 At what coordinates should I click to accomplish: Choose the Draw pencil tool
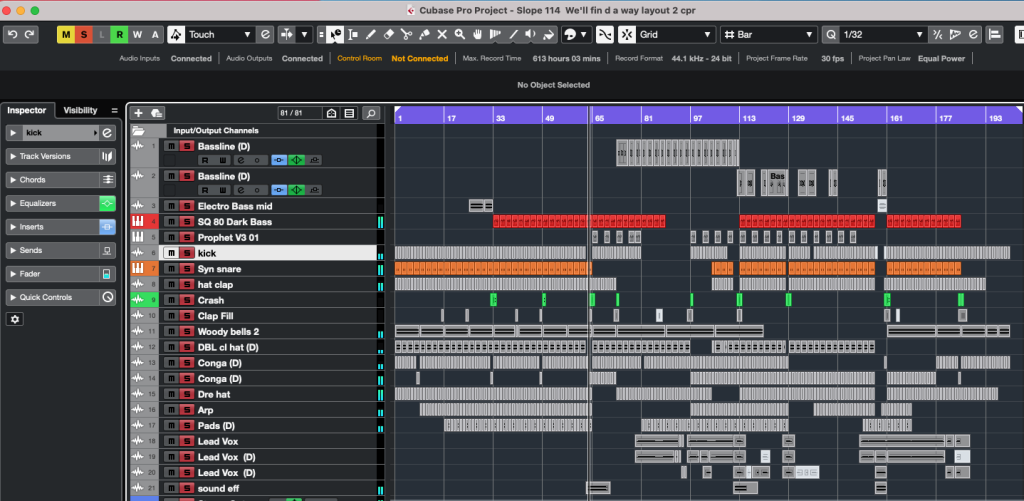pos(371,35)
